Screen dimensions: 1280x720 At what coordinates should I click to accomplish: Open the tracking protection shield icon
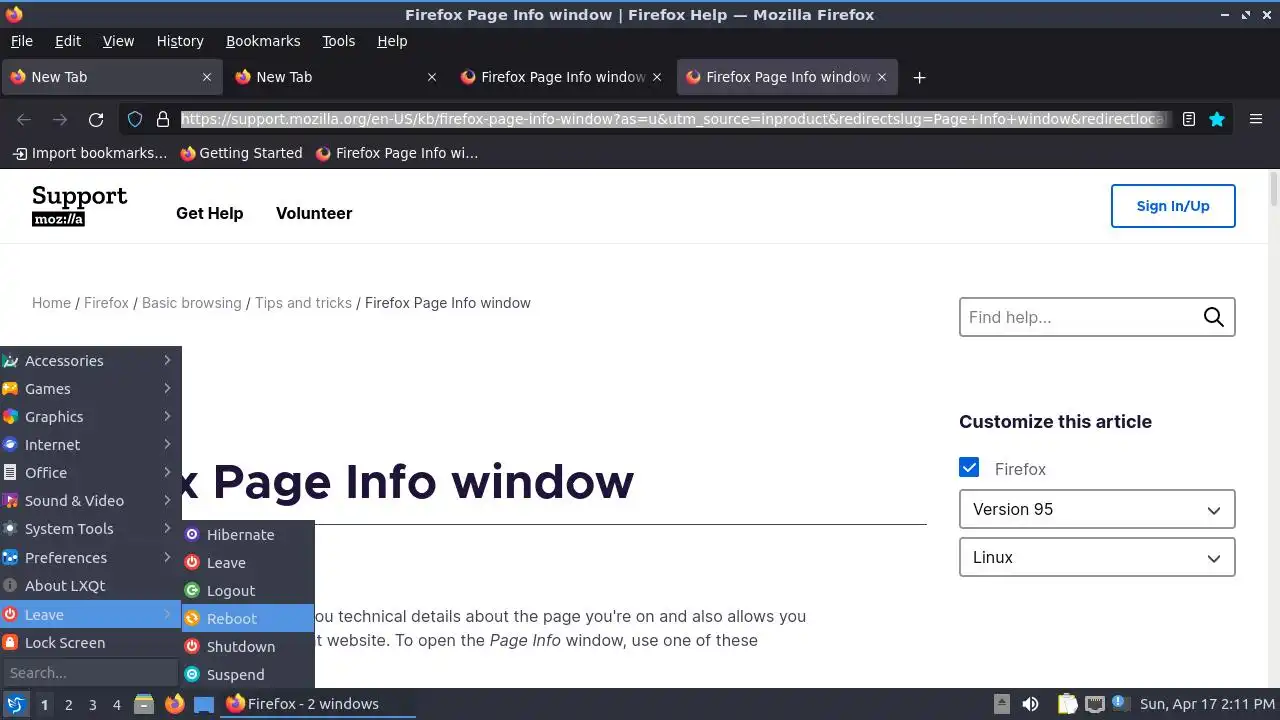click(135, 119)
